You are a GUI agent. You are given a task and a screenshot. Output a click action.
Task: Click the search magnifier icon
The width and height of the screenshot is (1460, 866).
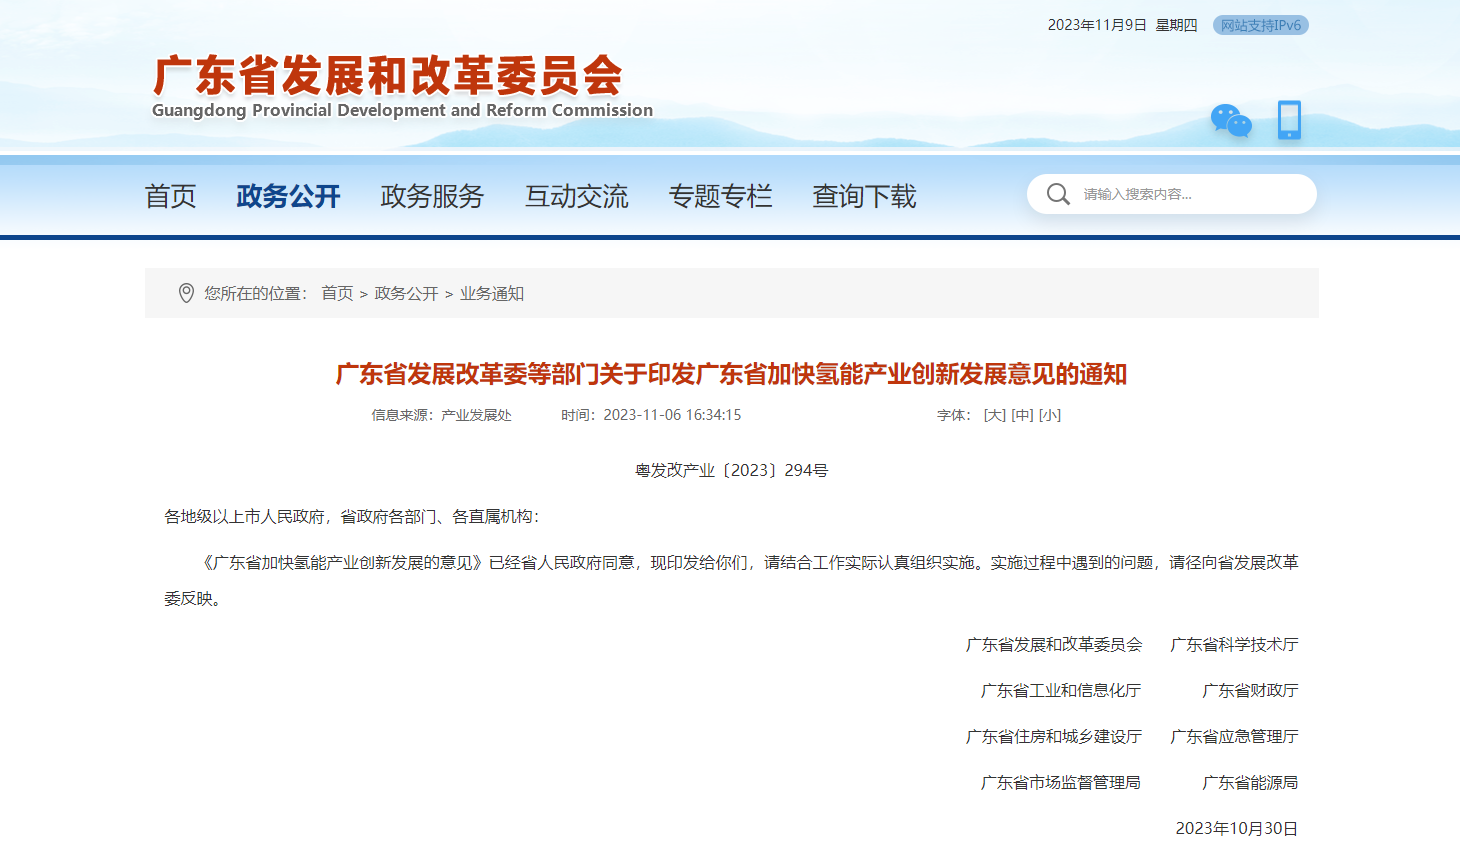[1058, 194]
